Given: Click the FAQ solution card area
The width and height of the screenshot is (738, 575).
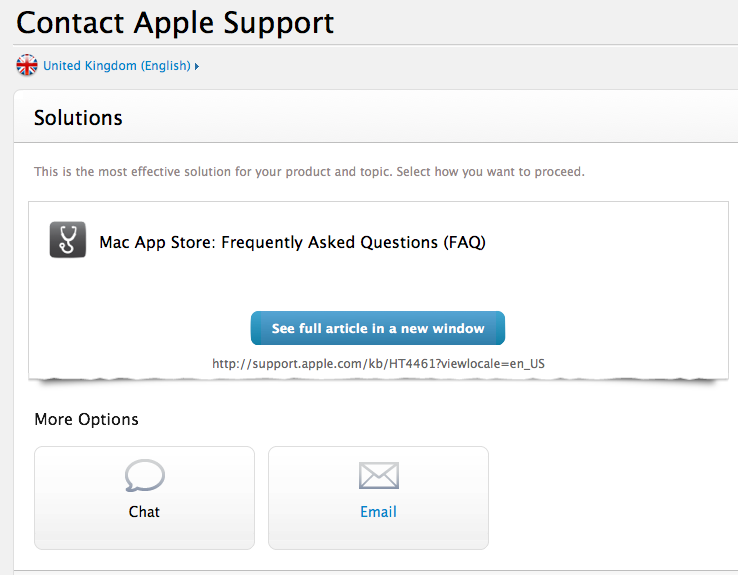Looking at the screenshot, I should tap(378, 290).
